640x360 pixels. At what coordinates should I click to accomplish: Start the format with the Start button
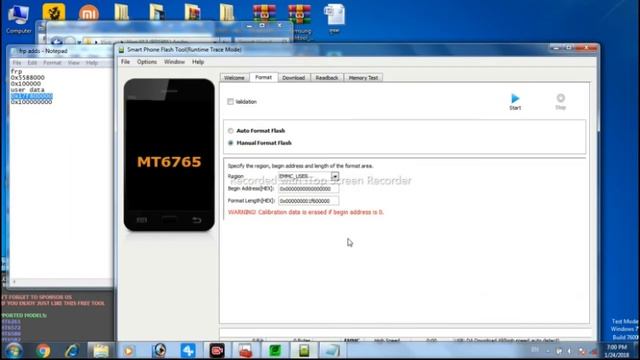pyautogui.click(x=515, y=102)
